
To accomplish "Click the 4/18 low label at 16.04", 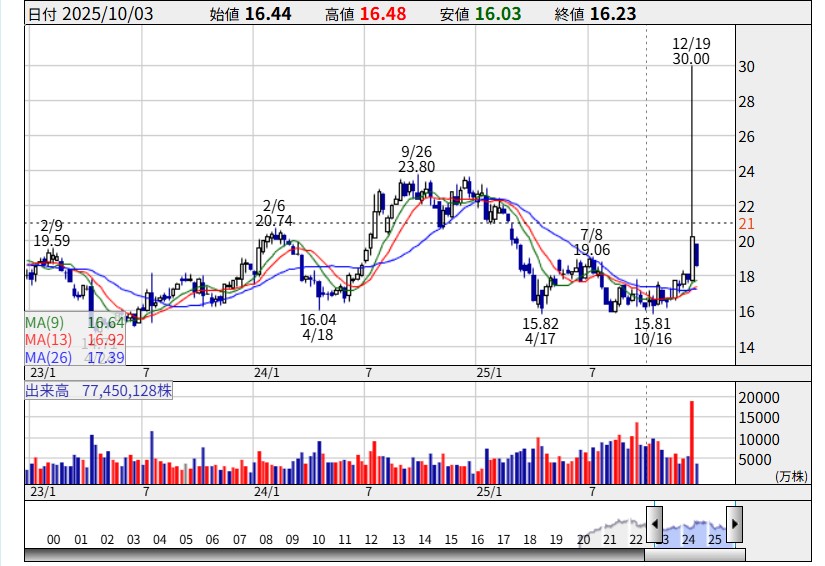I will tap(317, 327).
